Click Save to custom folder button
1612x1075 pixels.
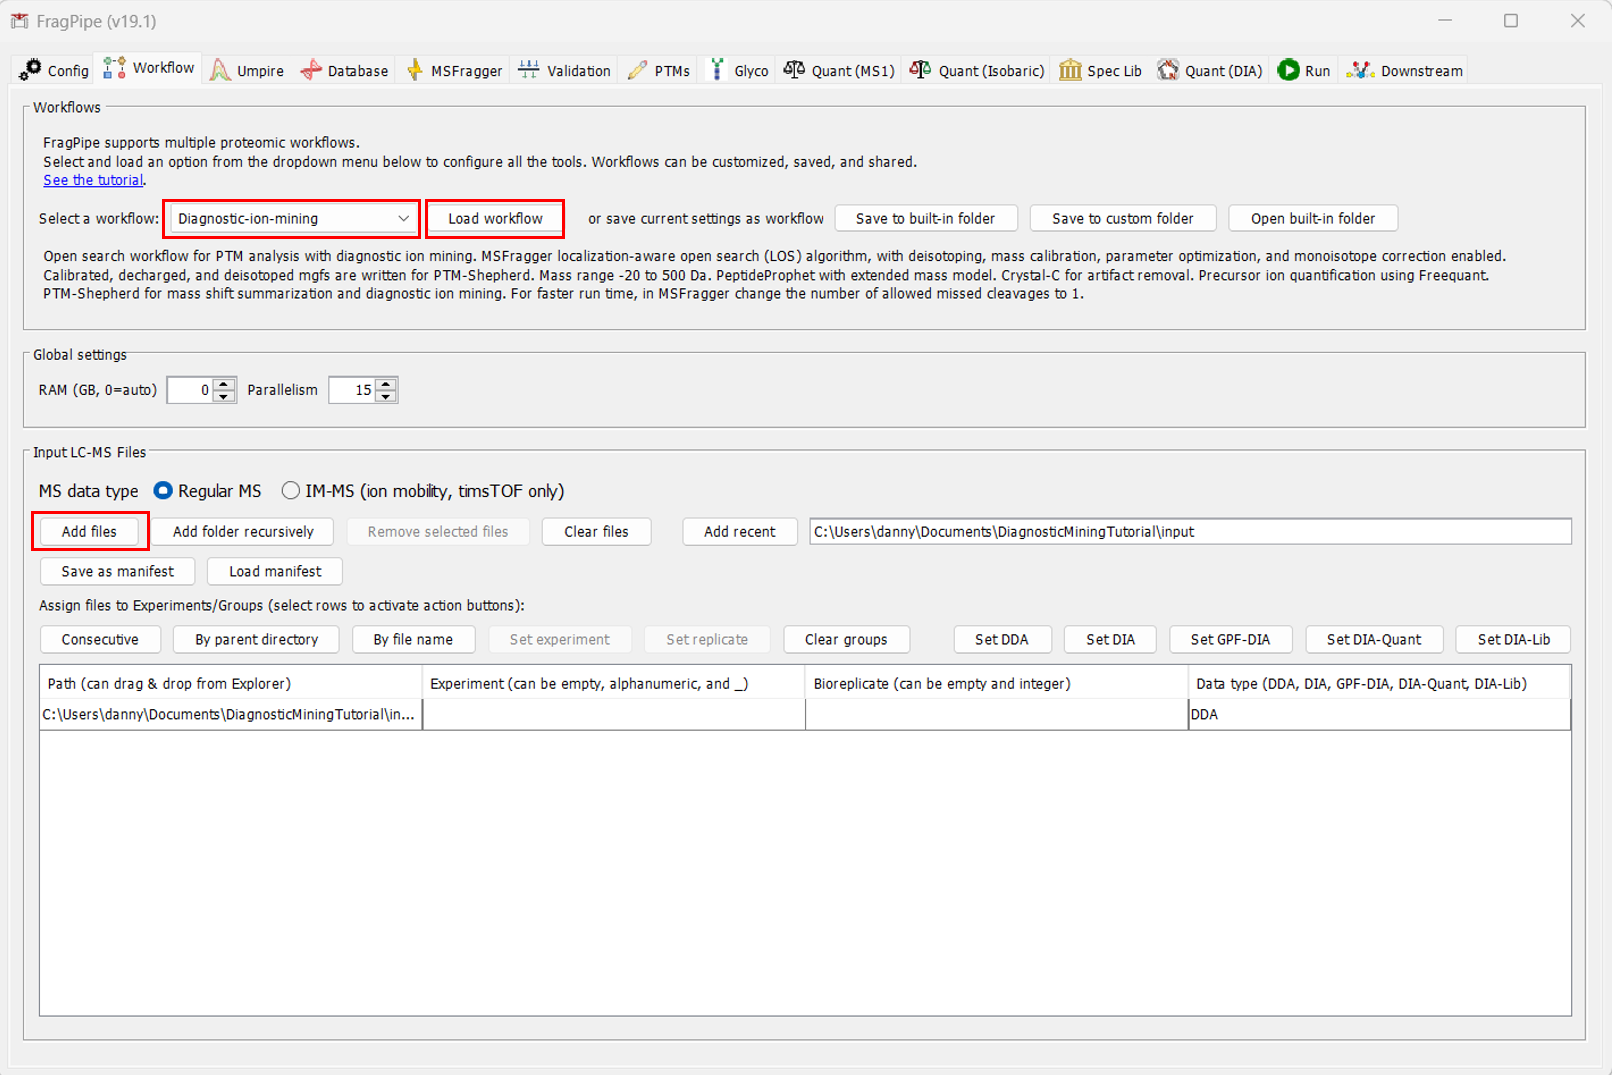point(1122,218)
